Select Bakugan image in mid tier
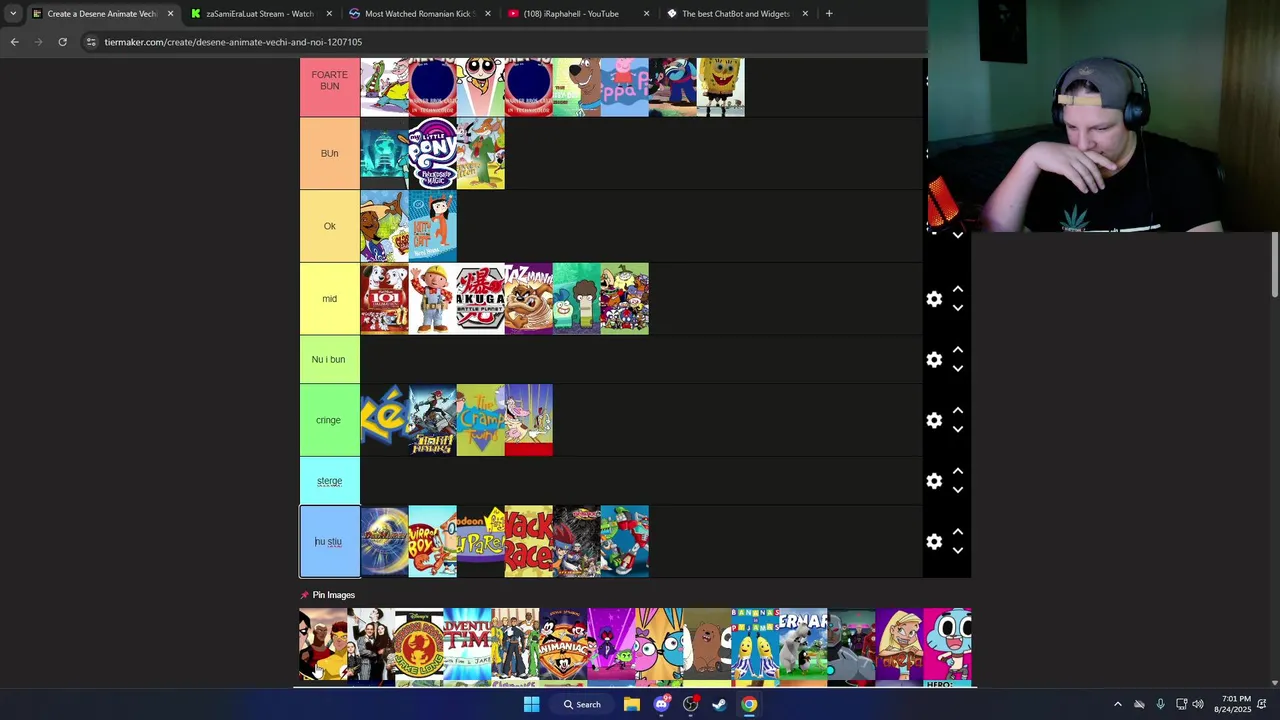The width and height of the screenshot is (1280, 720). pos(481,299)
